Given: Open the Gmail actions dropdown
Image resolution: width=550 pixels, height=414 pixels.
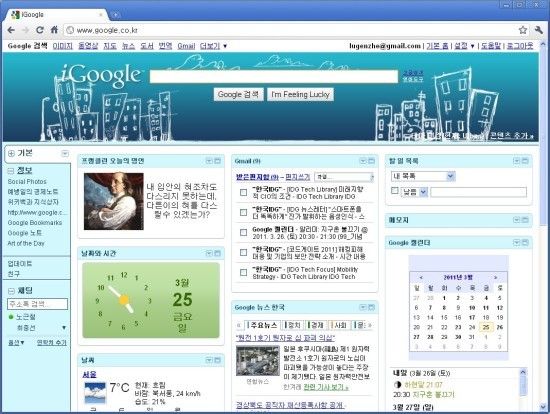Looking at the screenshot, I should coord(344,177).
